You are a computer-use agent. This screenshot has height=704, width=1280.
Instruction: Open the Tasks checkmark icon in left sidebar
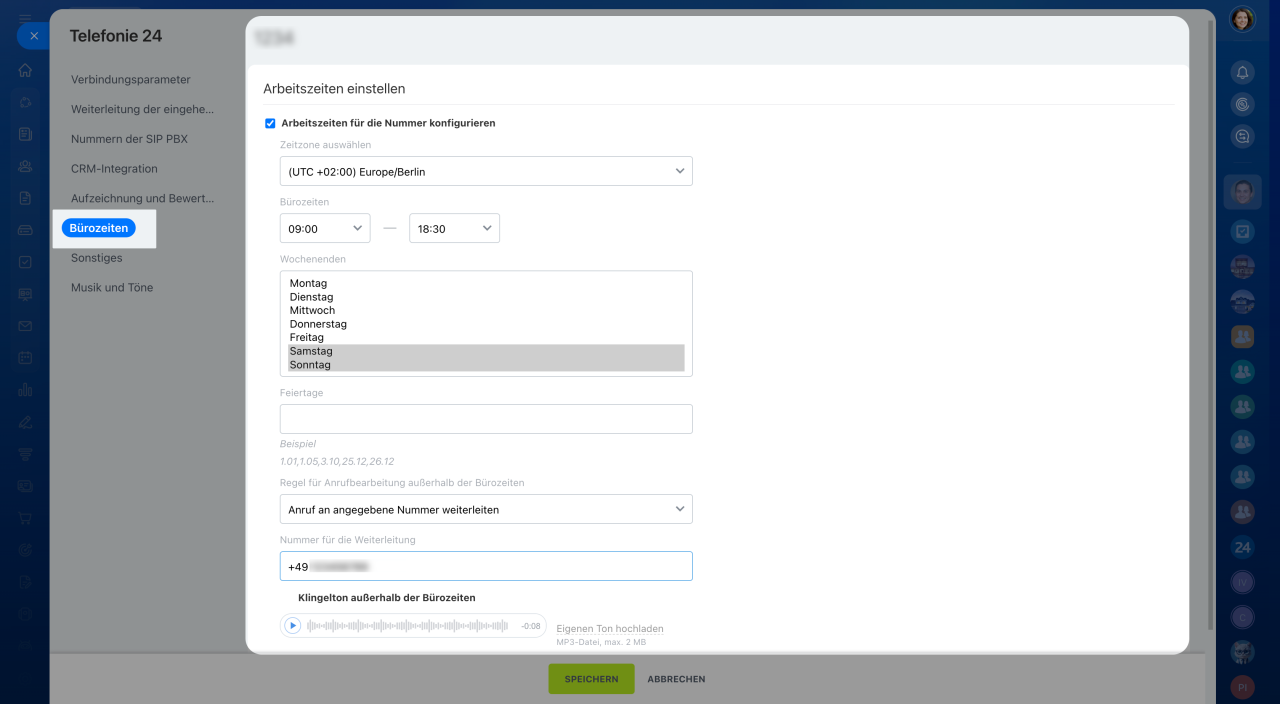[x=26, y=262]
